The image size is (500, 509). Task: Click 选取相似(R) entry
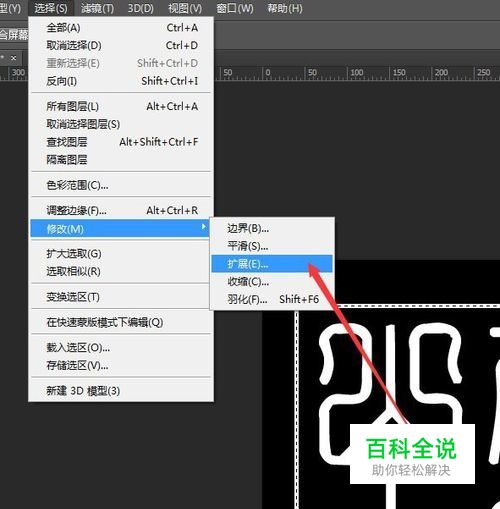122,272
